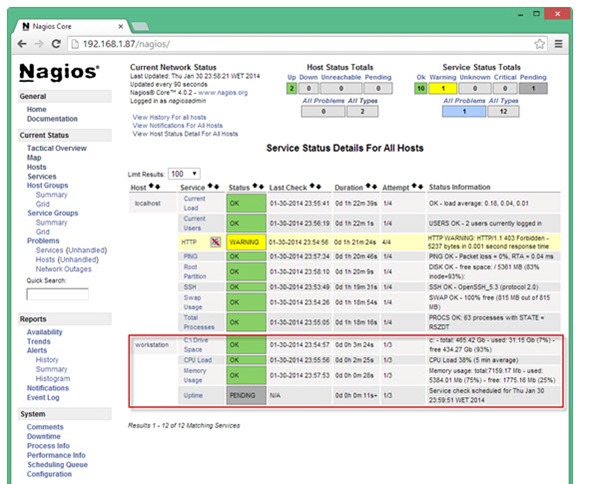Open the Uptime service link
The width and height of the screenshot is (600, 484).
[193, 395]
